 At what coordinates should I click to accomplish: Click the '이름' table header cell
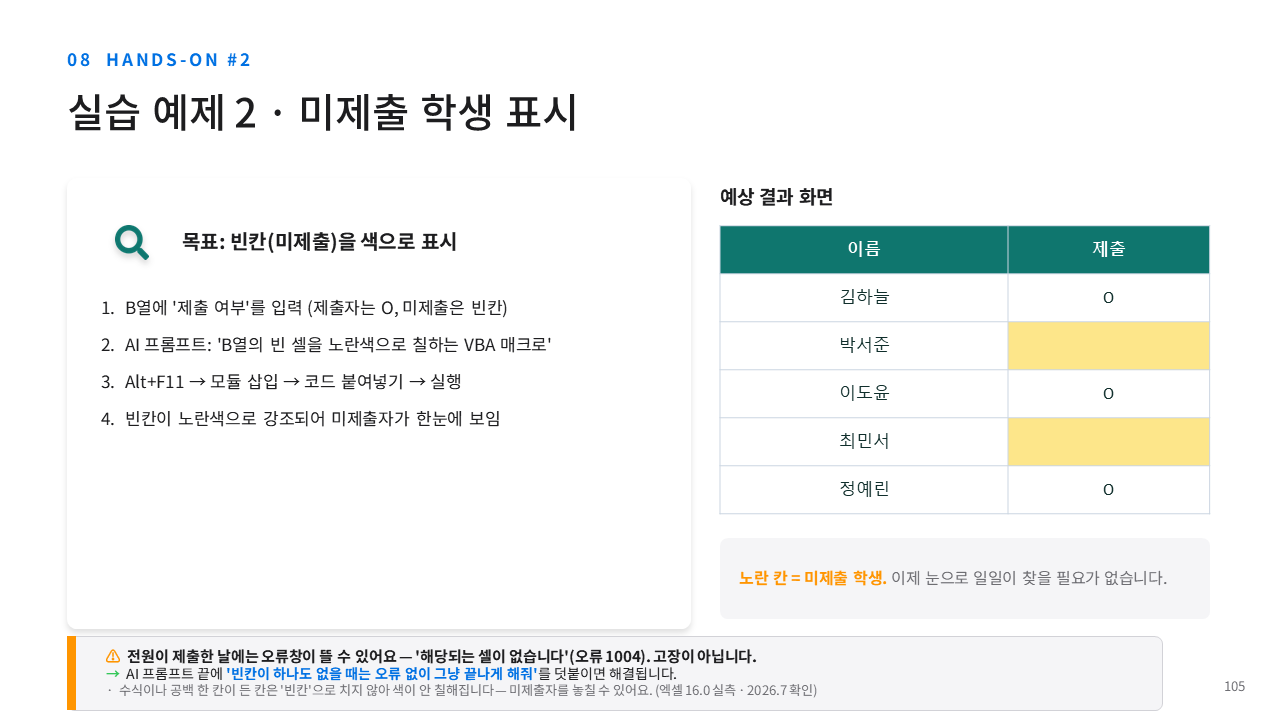pos(864,249)
